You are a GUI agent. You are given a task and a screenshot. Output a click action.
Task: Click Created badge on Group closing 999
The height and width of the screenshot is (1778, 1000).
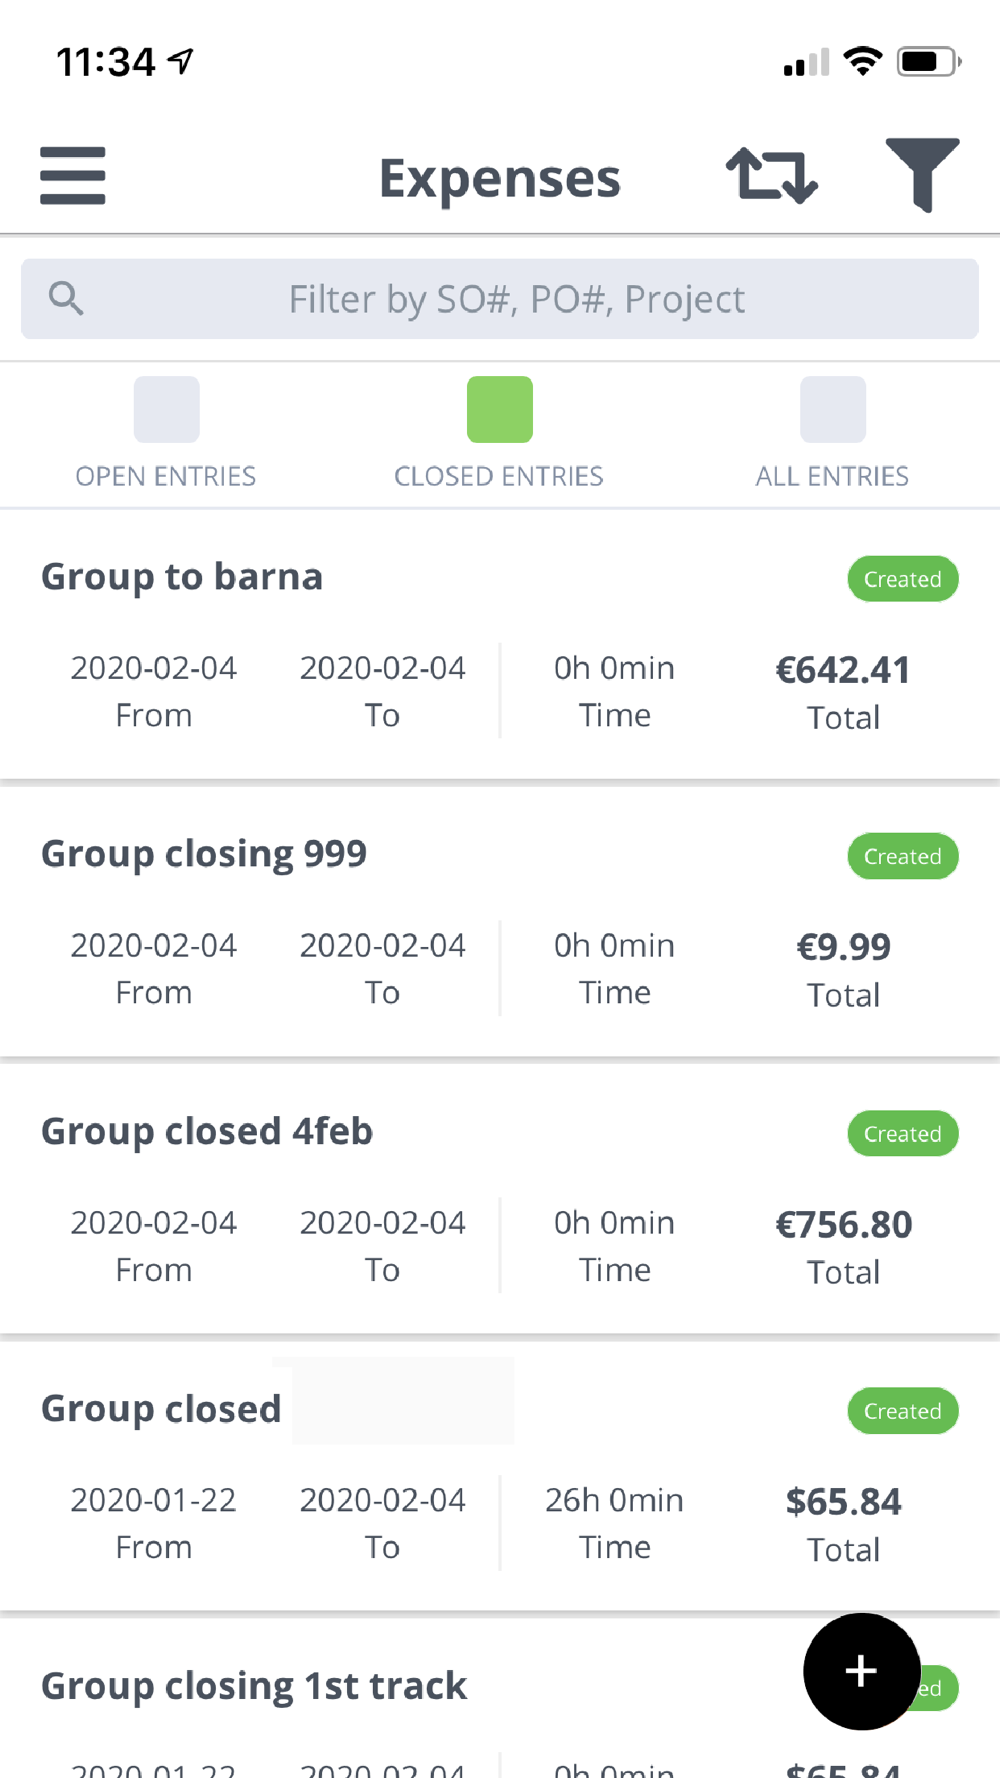[902, 857]
